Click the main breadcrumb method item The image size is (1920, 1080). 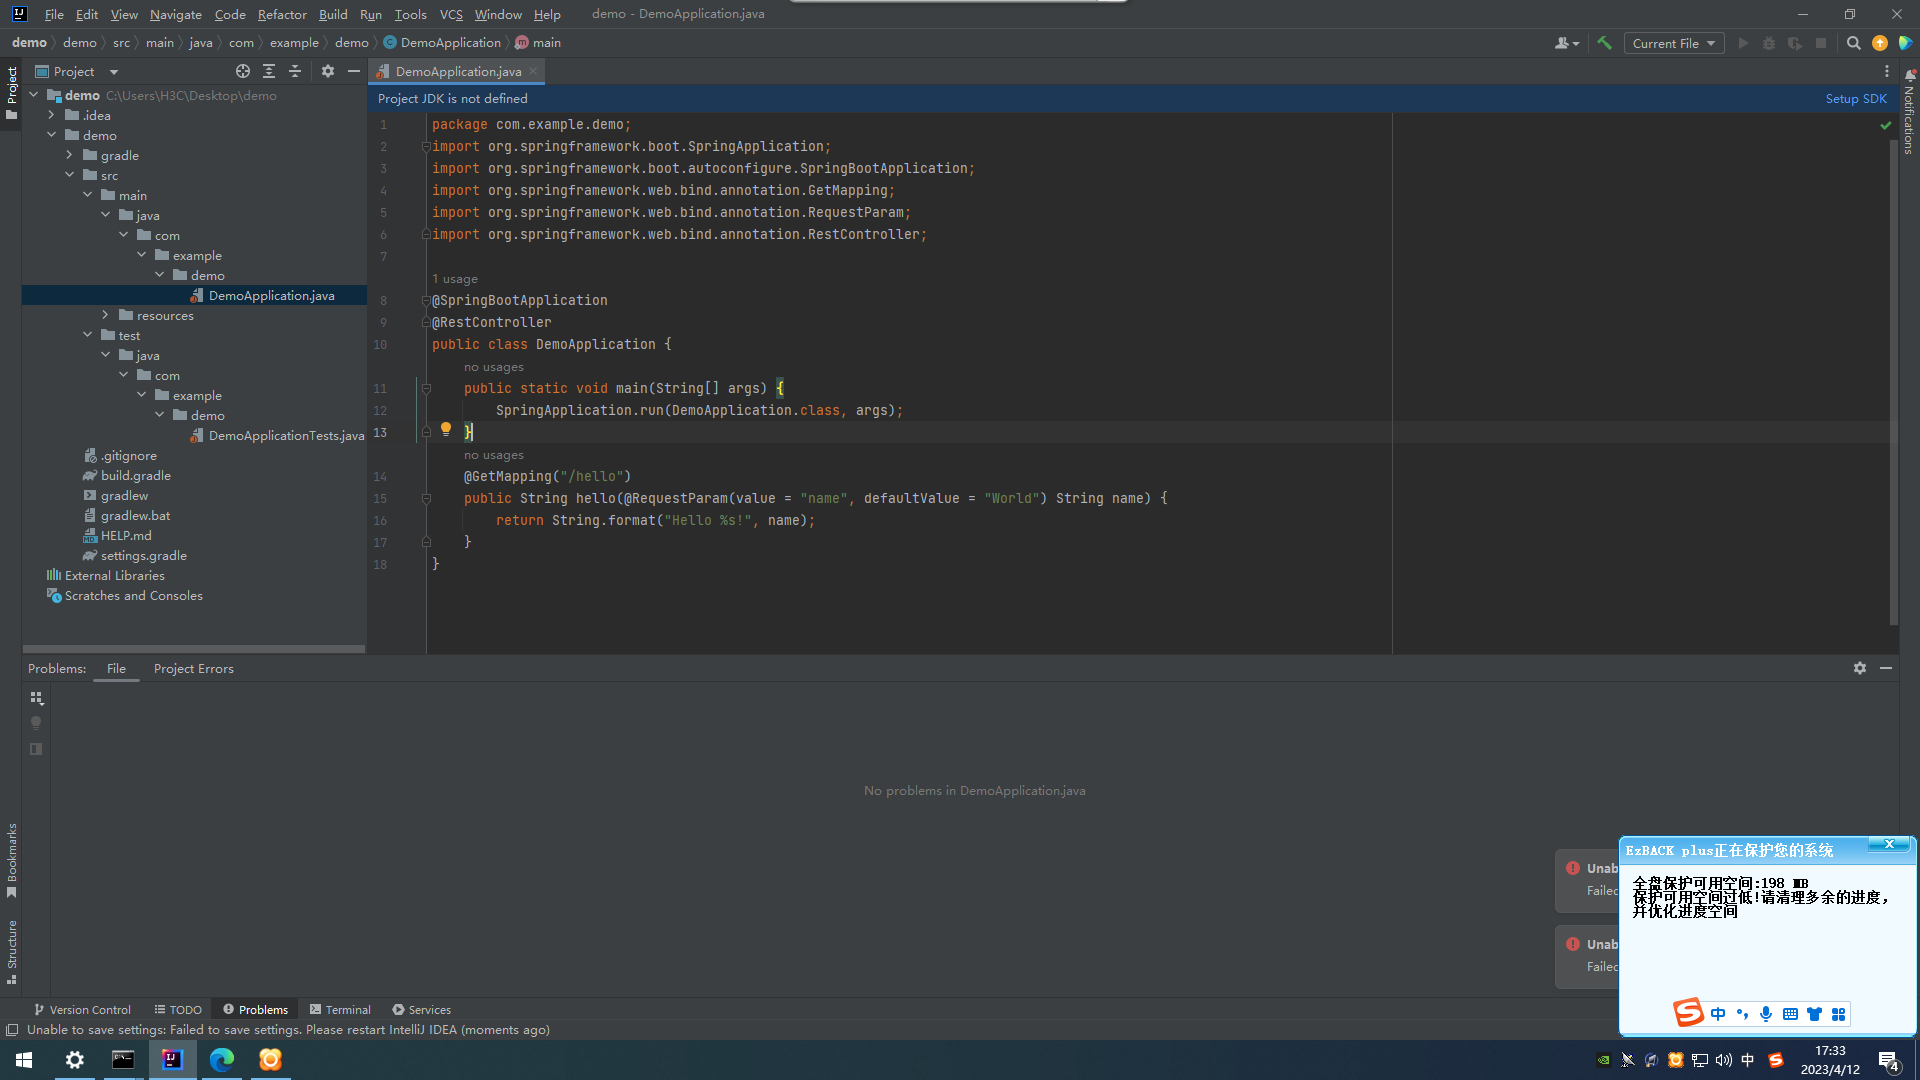click(538, 42)
